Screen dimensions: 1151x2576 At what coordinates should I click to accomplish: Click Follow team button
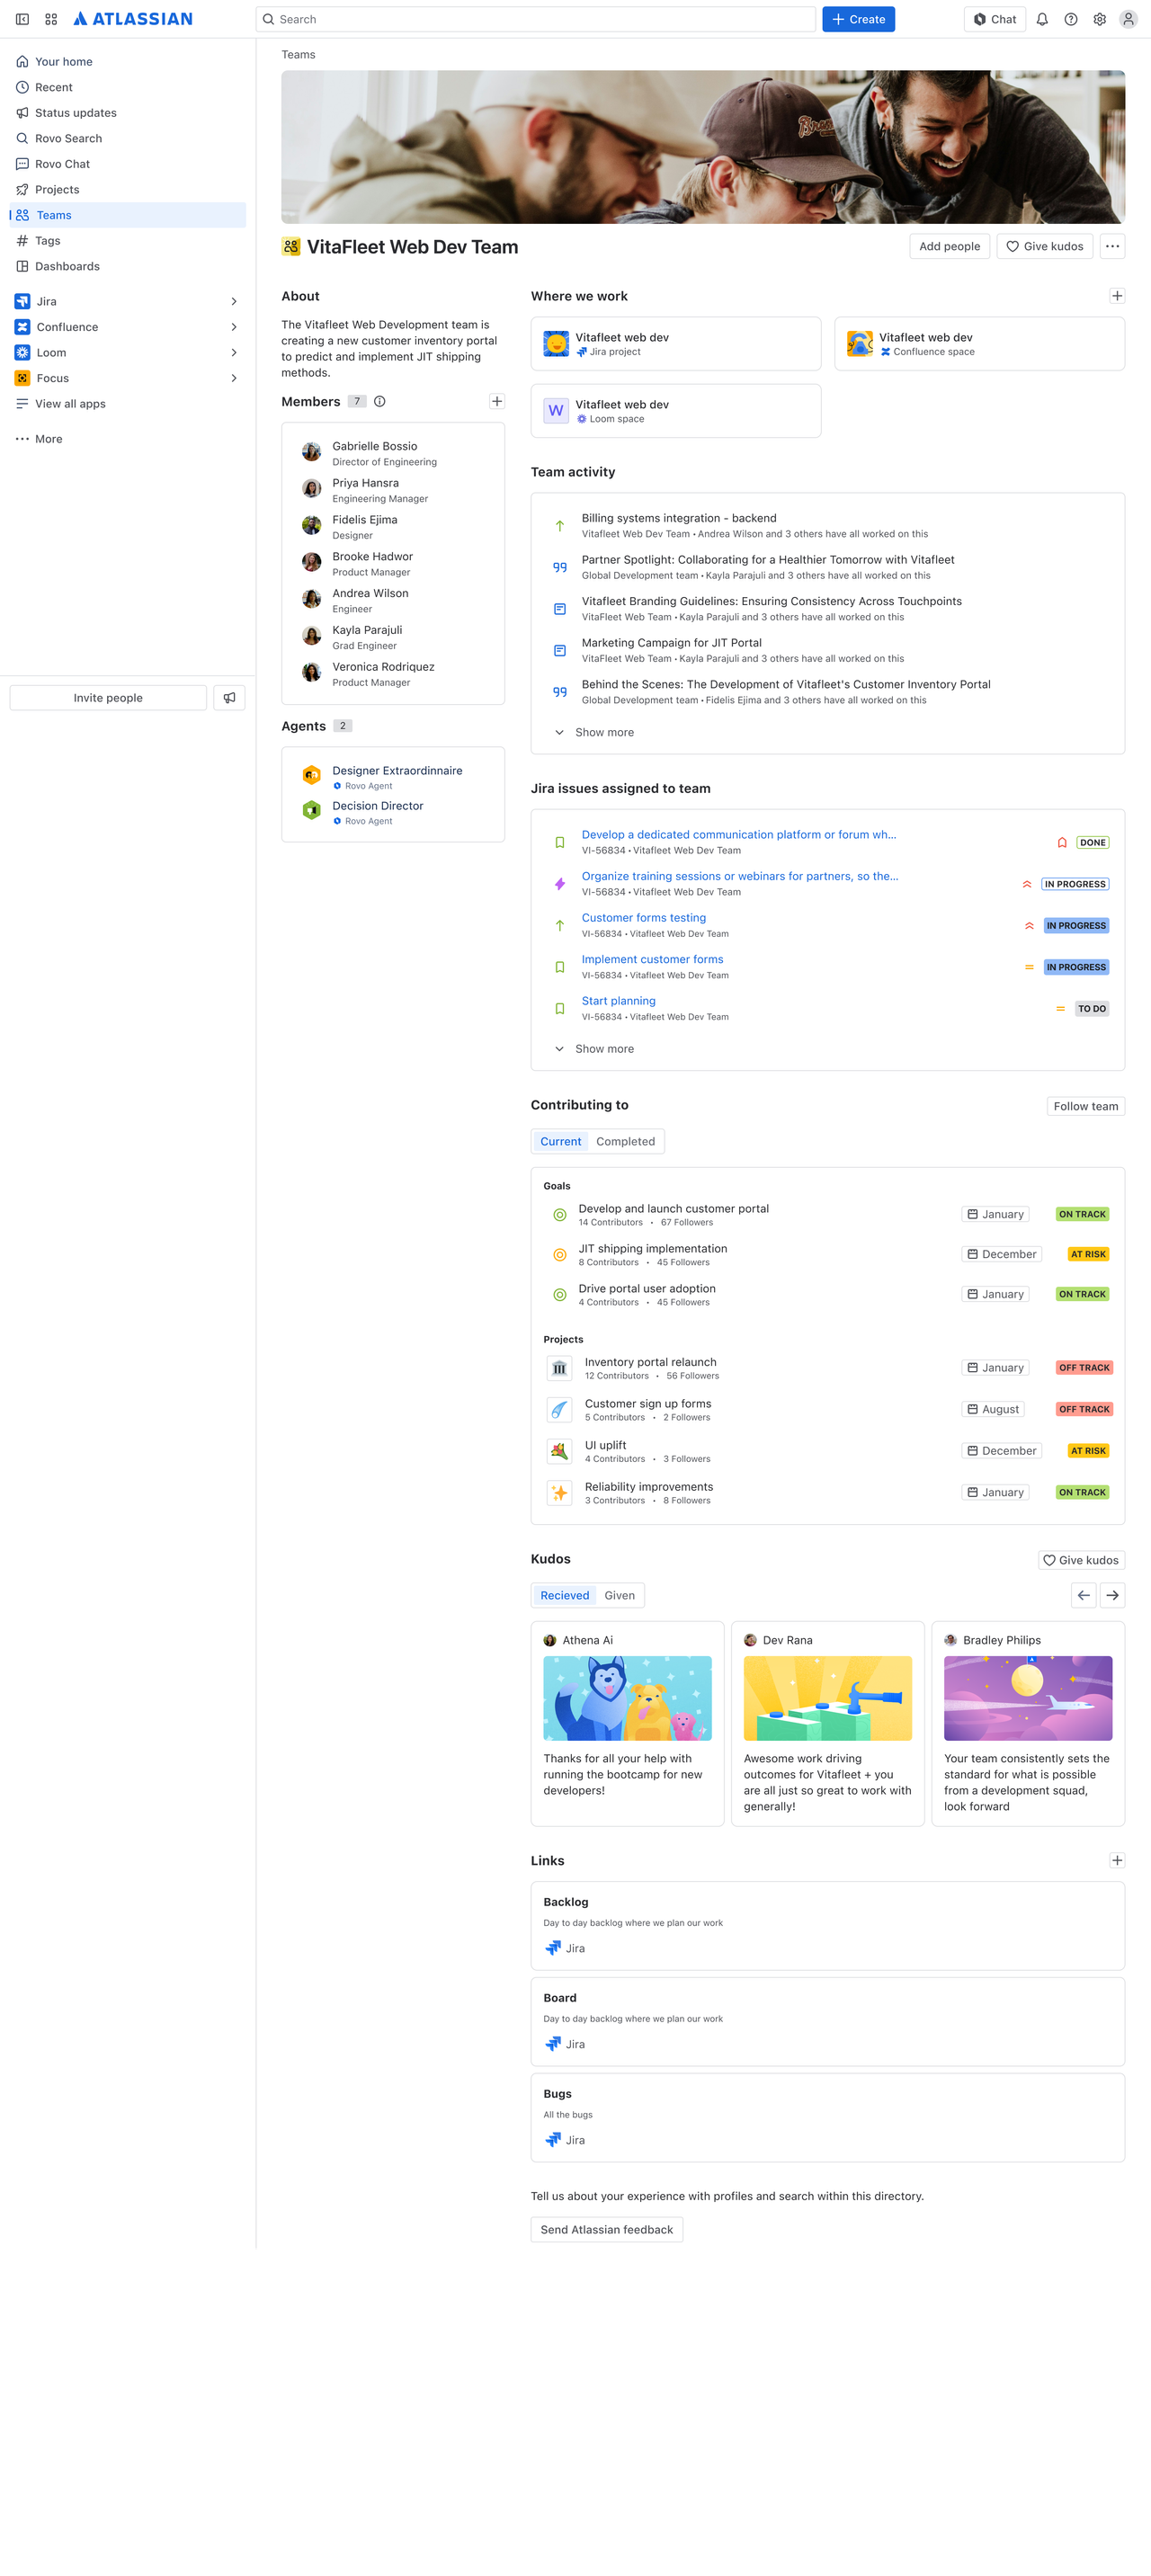coord(1085,1106)
